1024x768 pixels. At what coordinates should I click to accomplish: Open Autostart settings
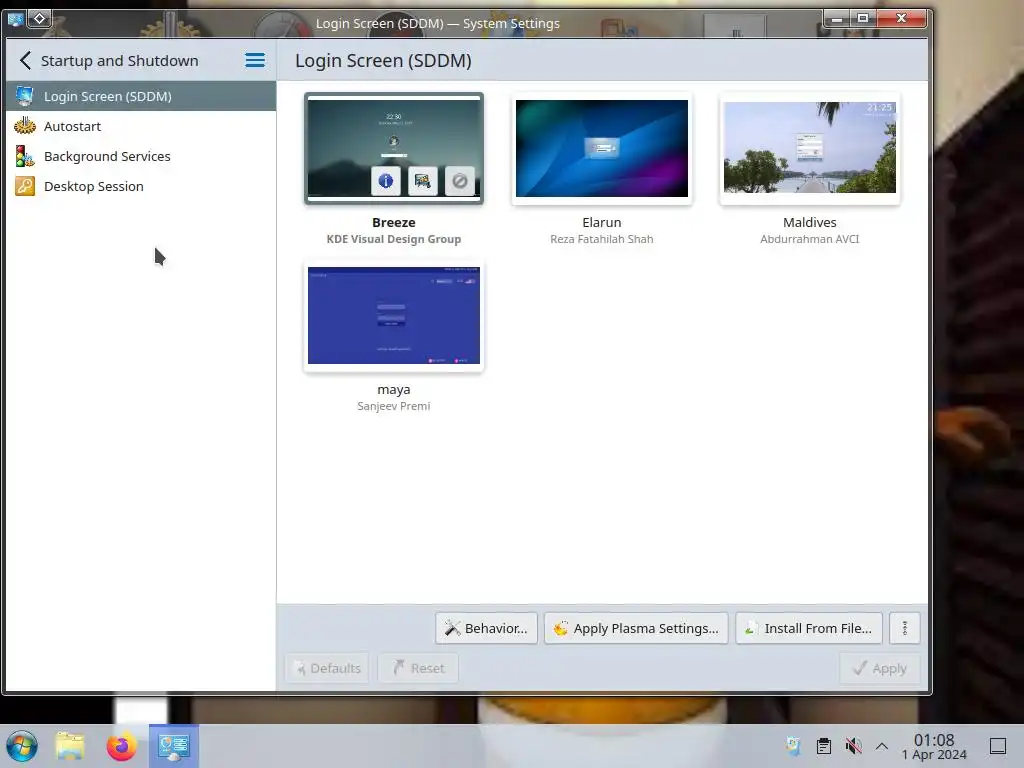(x=140, y=126)
